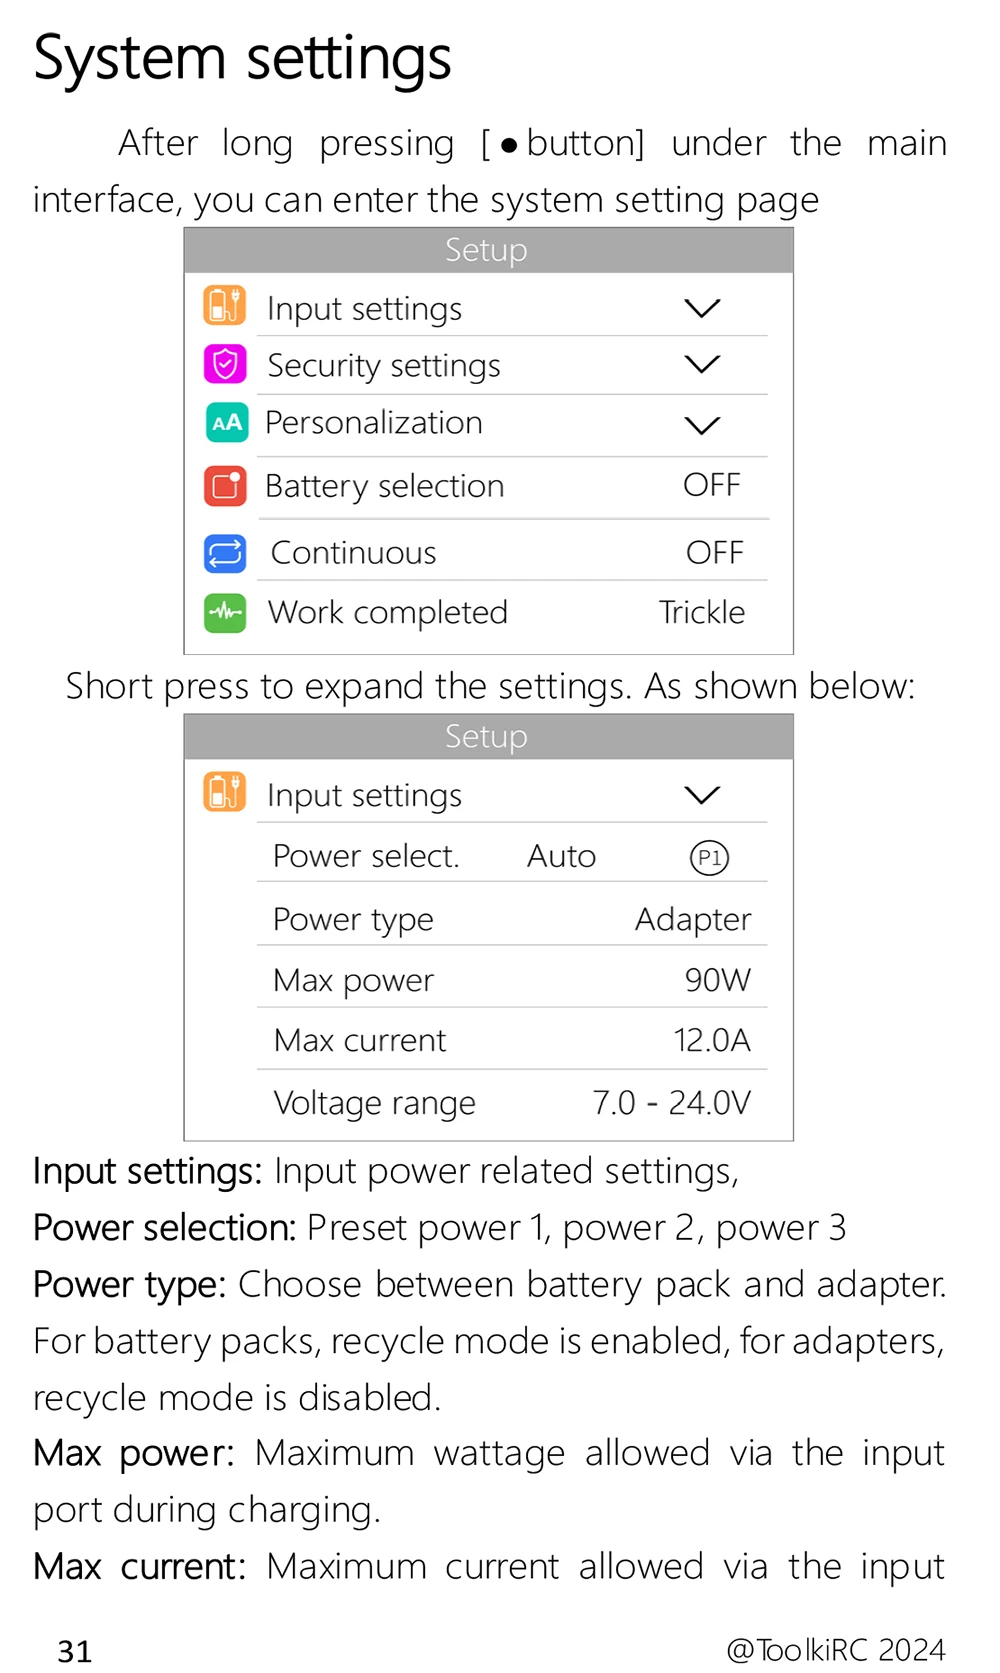
Task: Select the Max power 90W row
Action: [512, 979]
